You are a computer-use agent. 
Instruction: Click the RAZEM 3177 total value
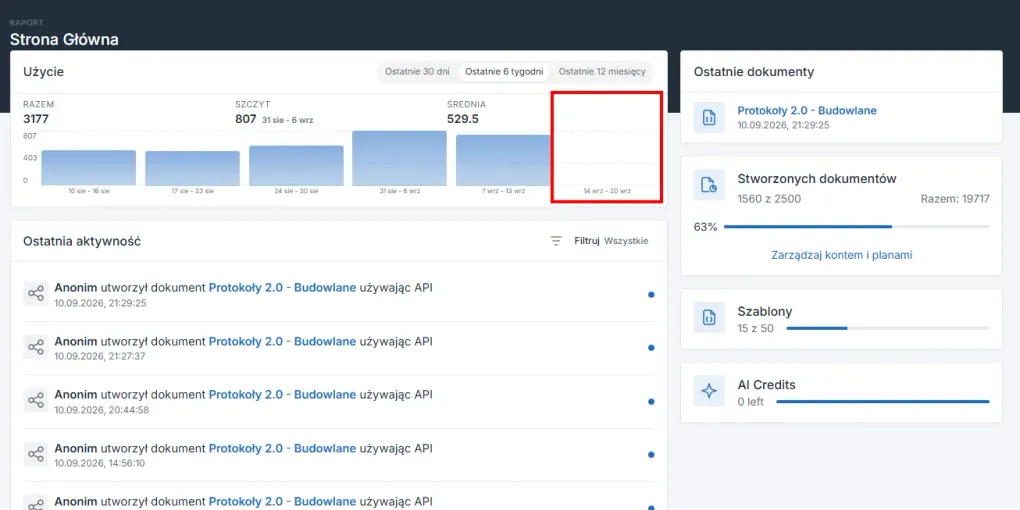[x=36, y=119]
